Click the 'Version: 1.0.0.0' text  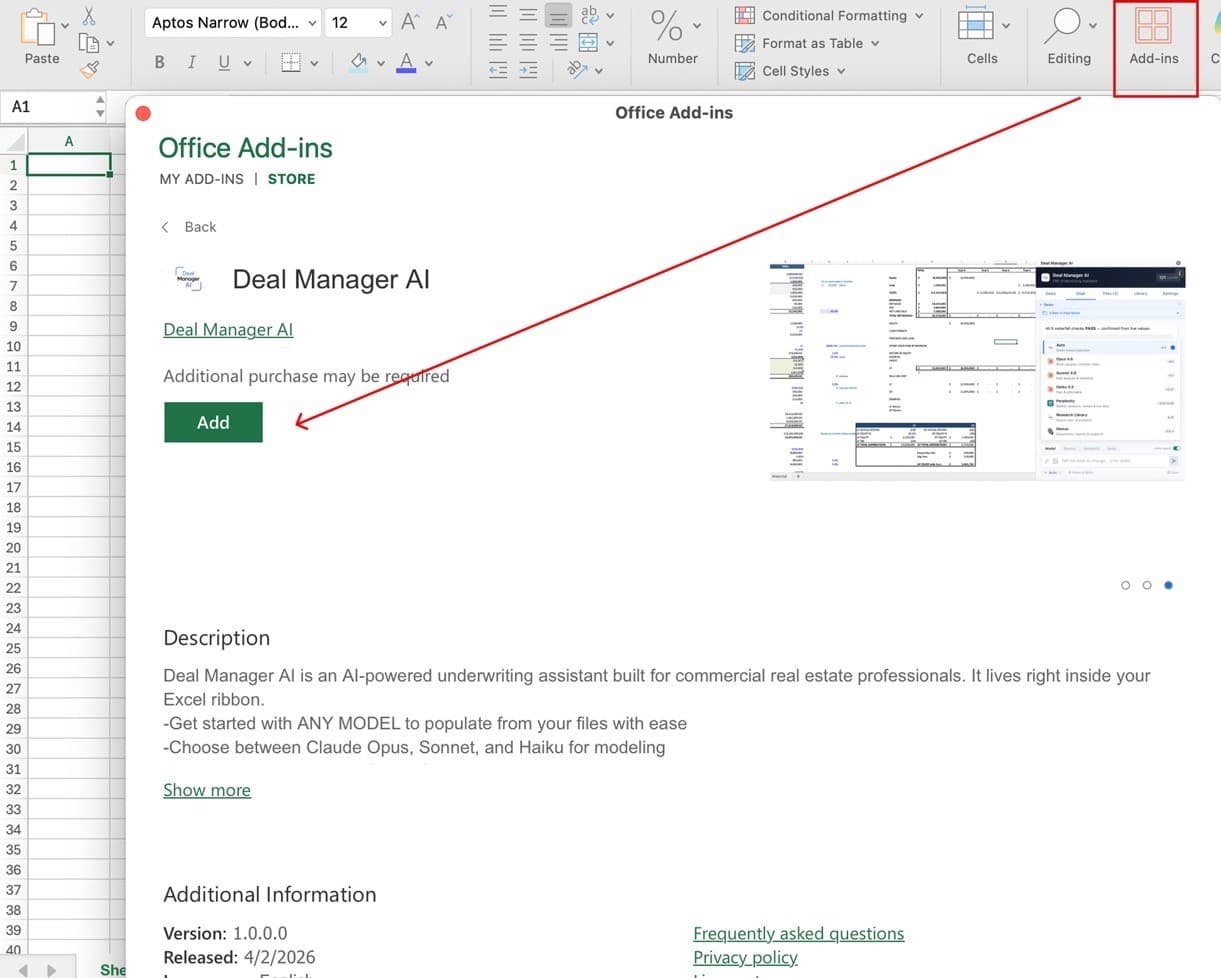(225, 933)
